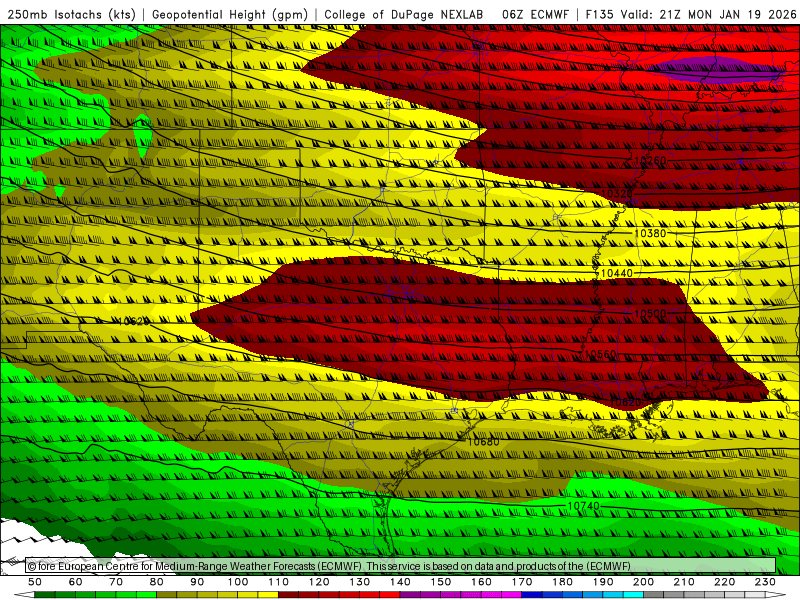Click the '250mb Isotachs (kts)' title text
Screen dimensions: 800x600
(x=71, y=14)
